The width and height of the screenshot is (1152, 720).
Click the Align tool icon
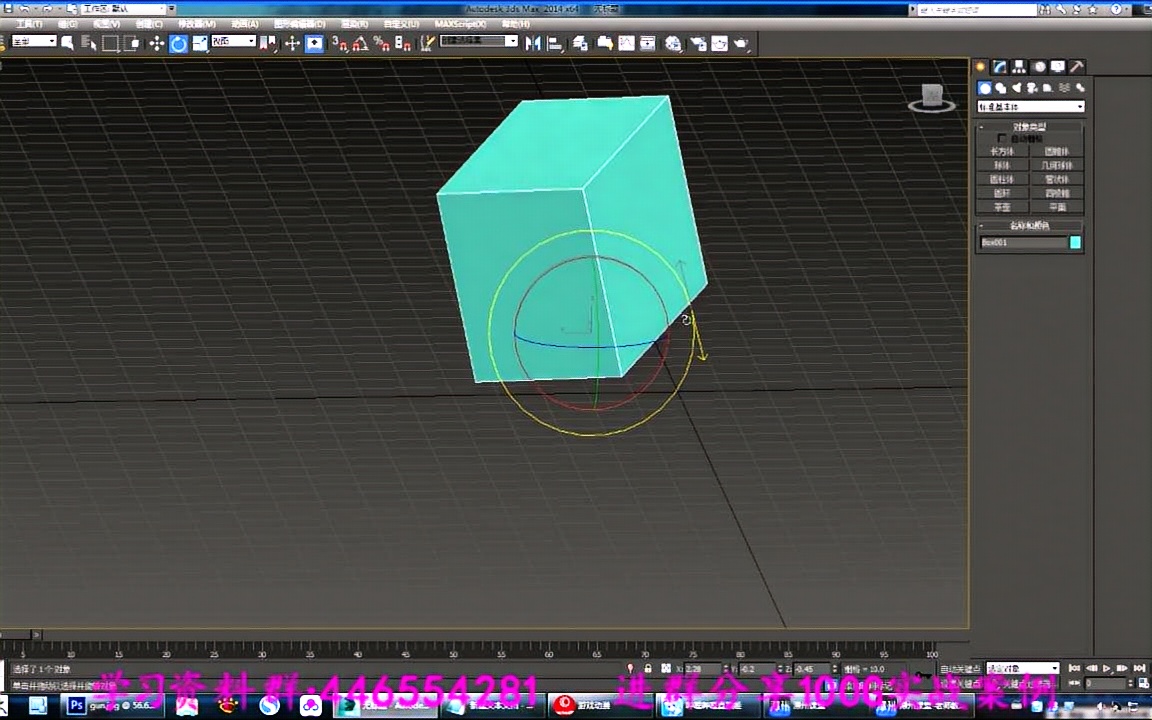(555, 44)
